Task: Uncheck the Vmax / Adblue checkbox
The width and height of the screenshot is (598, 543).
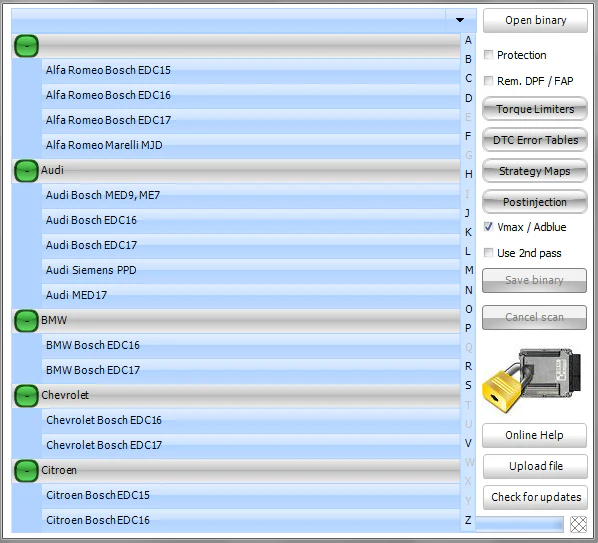Action: [x=488, y=227]
